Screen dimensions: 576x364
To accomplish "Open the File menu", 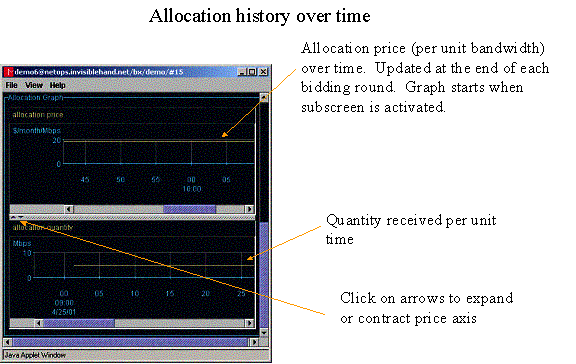I will pyautogui.click(x=11, y=85).
